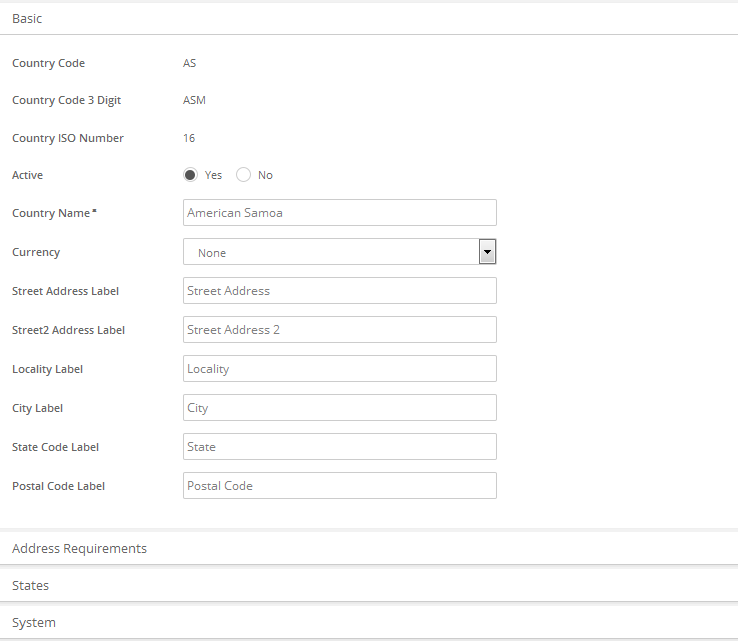This screenshot has width=738, height=641.
Task: Click the Country Code value AS
Action: 189,63
